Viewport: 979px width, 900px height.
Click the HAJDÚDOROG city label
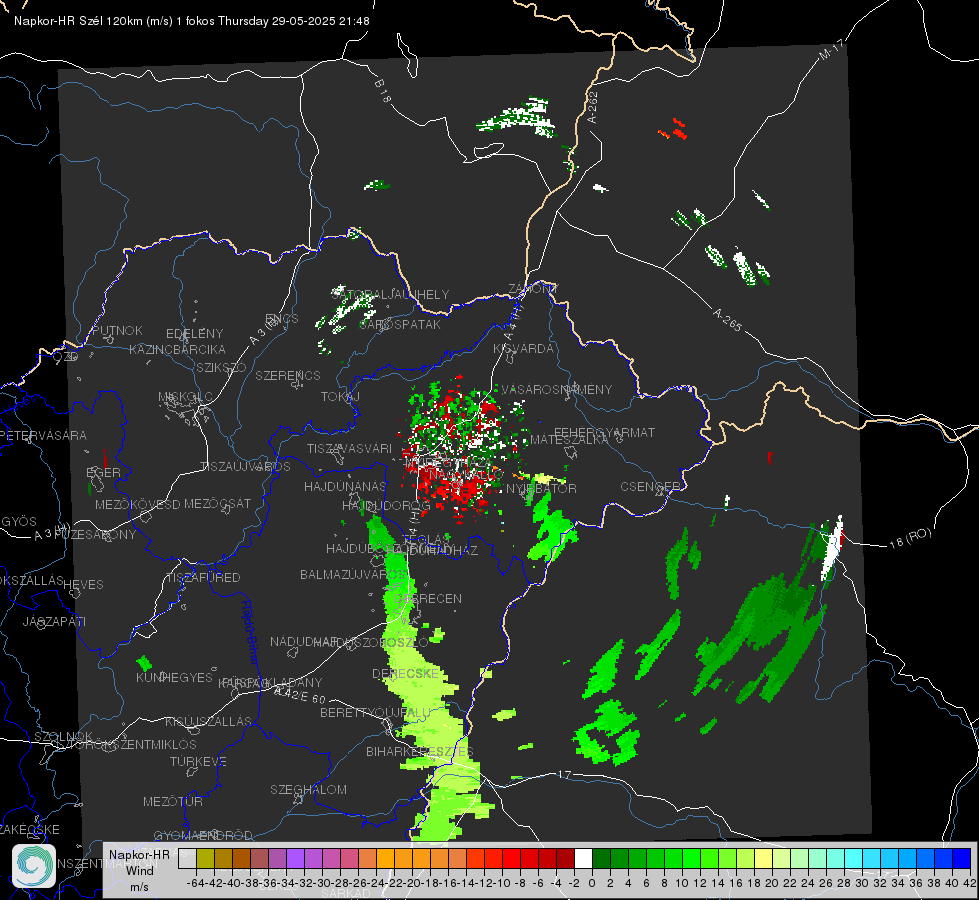pos(386,505)
